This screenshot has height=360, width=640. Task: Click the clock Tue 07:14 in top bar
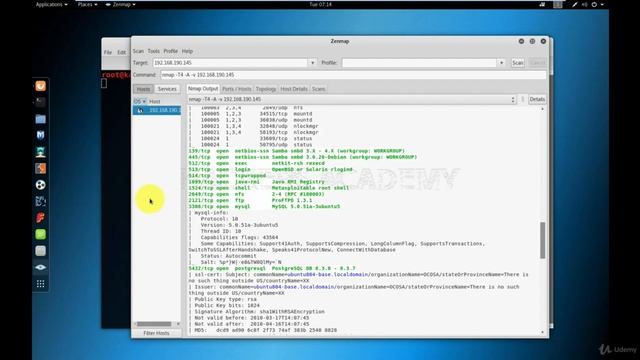tap(320, 4)
